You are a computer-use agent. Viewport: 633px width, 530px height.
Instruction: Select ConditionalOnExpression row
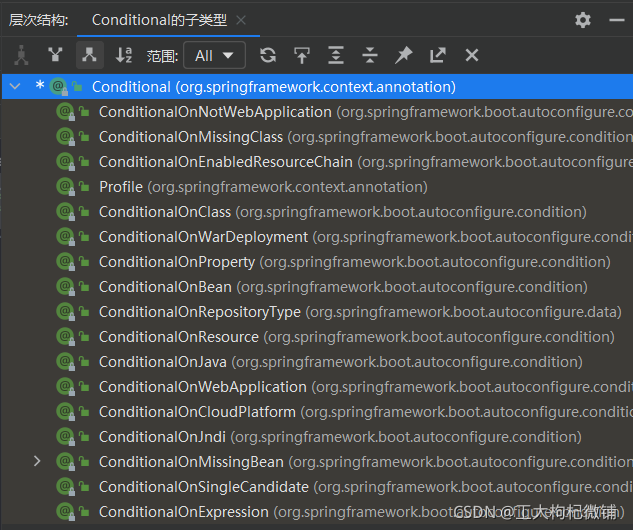click(317, 512)
